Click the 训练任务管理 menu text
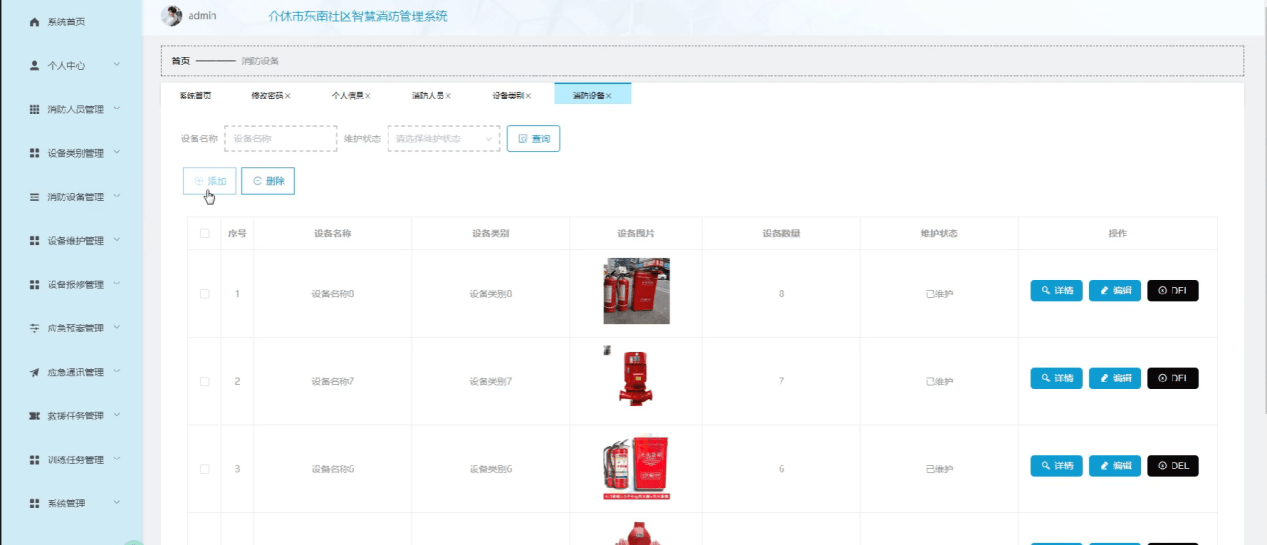The width and height of the screenshot is (1267, 545). pyautogui.click(x=75, y=460)
